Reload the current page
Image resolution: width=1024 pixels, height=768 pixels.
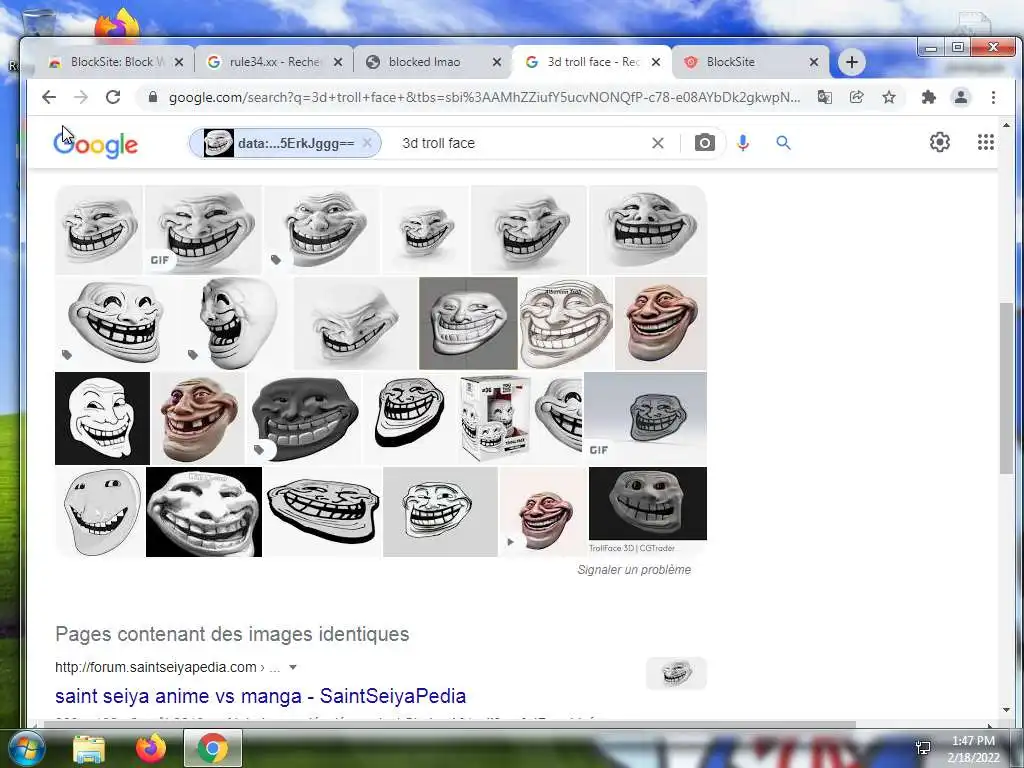113,97
